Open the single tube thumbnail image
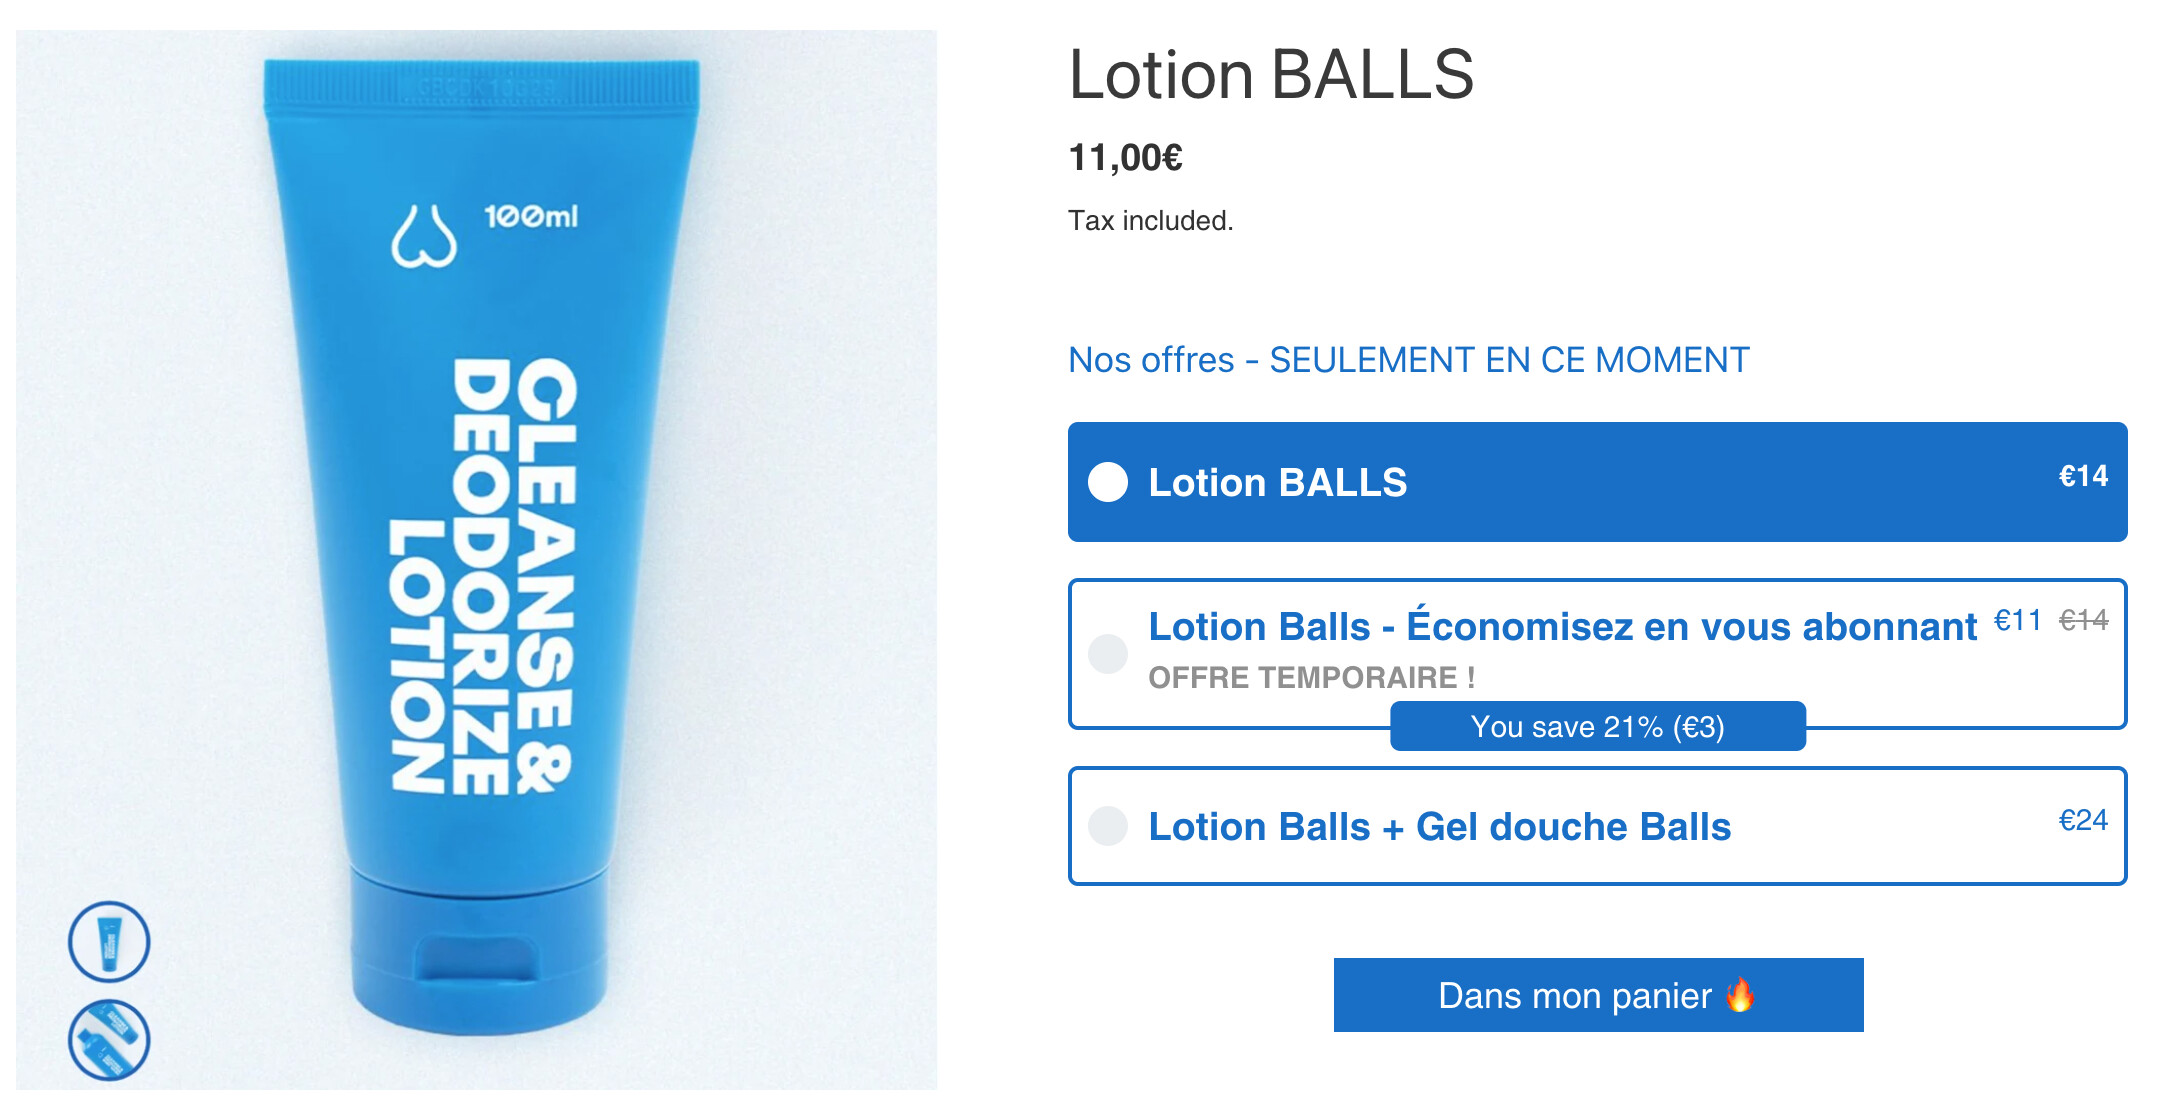The image size is (2180, 1110). [x=109, y=941]
